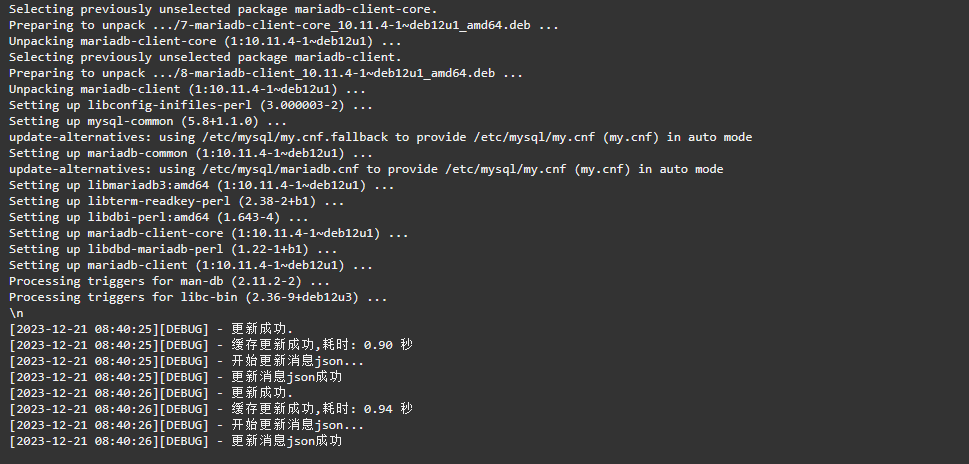Screen dimensions: 969x464
Task: Click "Processing triggers for man-db" line
Action: coord(169,282)
